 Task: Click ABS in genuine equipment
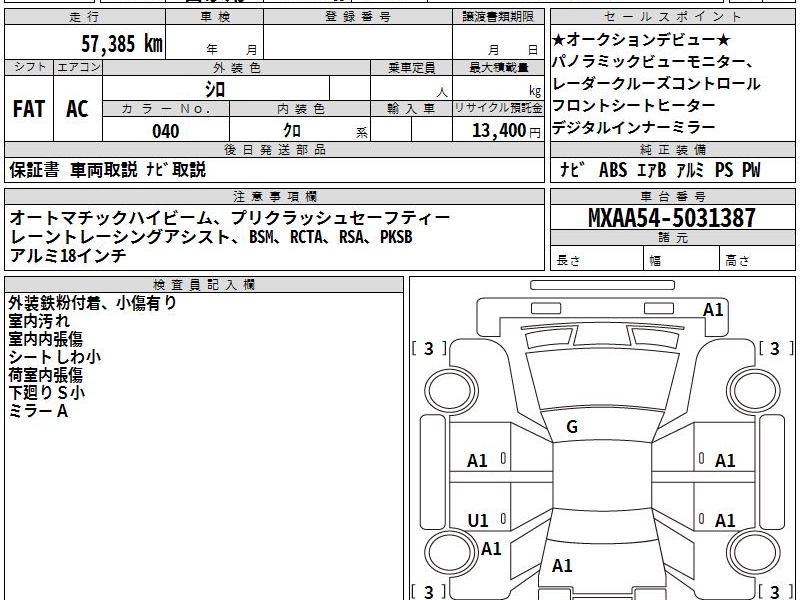[613, 170]
